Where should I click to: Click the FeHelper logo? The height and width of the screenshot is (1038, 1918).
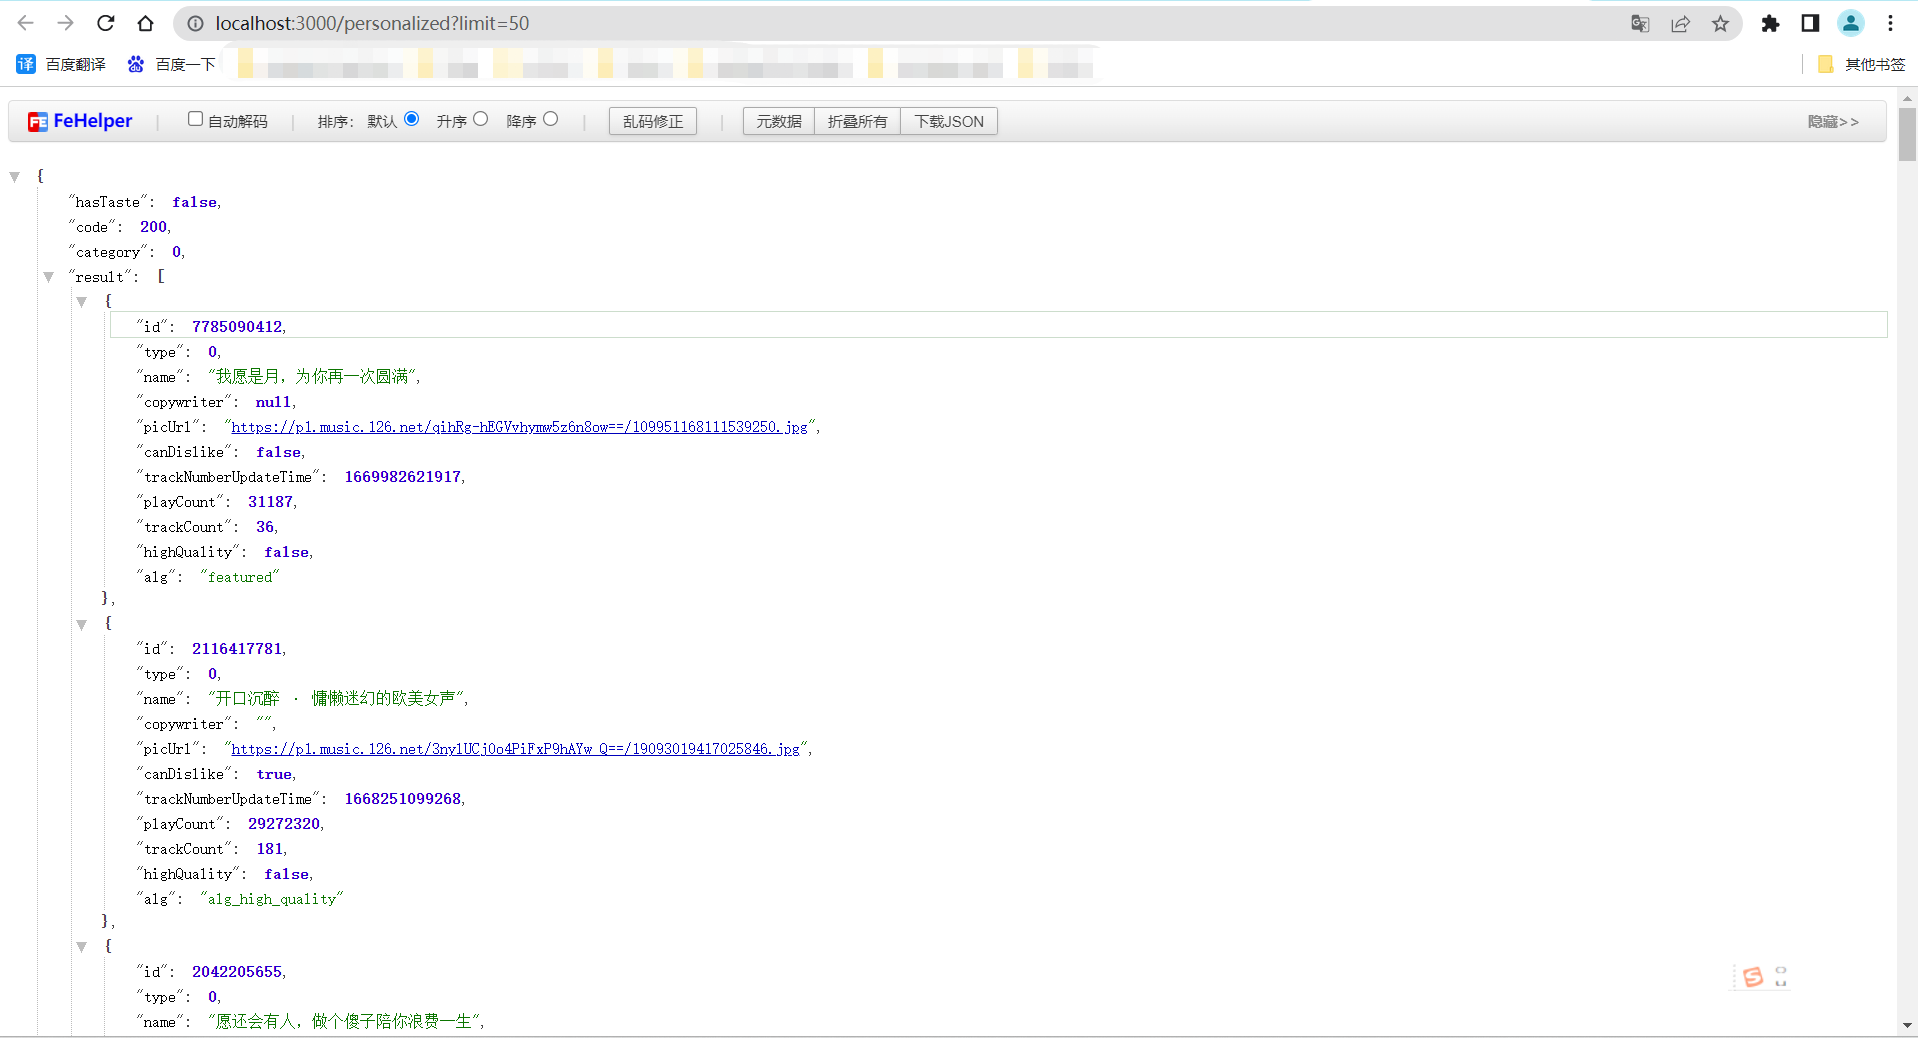(x=80, y=121)
